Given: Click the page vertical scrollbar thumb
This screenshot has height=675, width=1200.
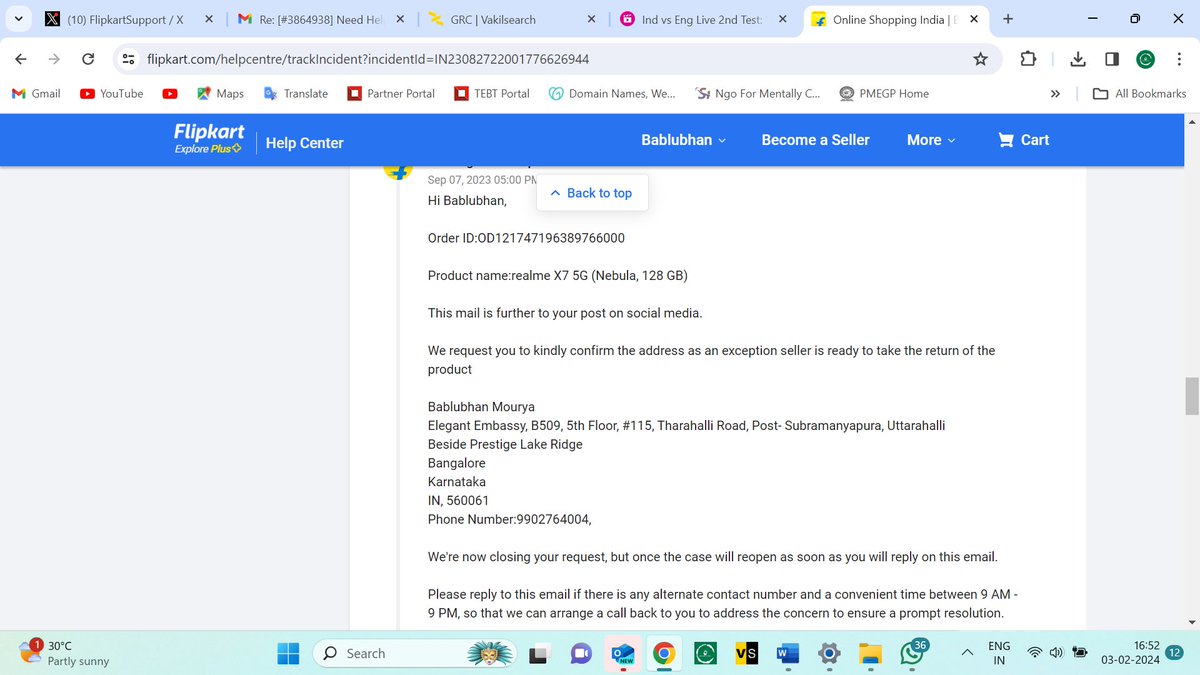Looking at the screenshot, I should 1191,396.
